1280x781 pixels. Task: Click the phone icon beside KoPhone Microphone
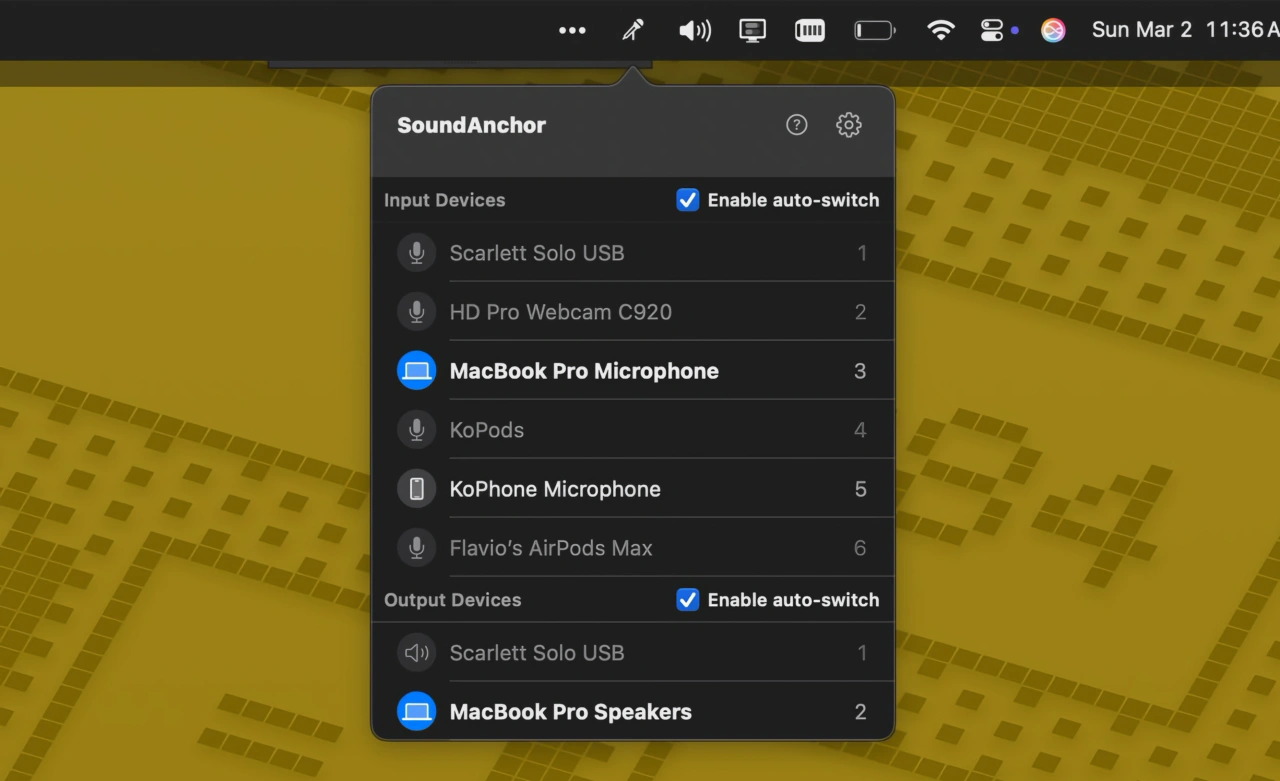point(416,488)
